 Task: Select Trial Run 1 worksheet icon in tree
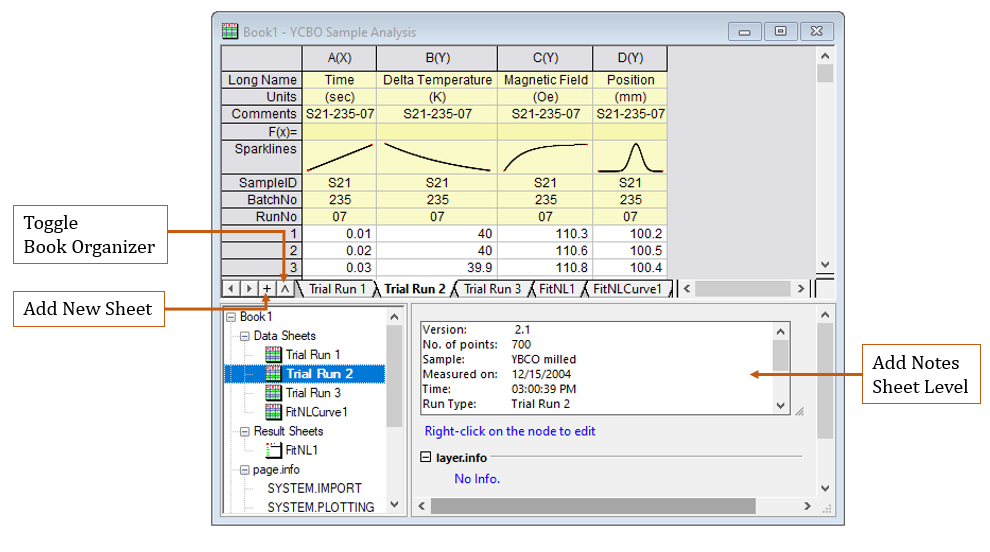(x=273, y=355)
